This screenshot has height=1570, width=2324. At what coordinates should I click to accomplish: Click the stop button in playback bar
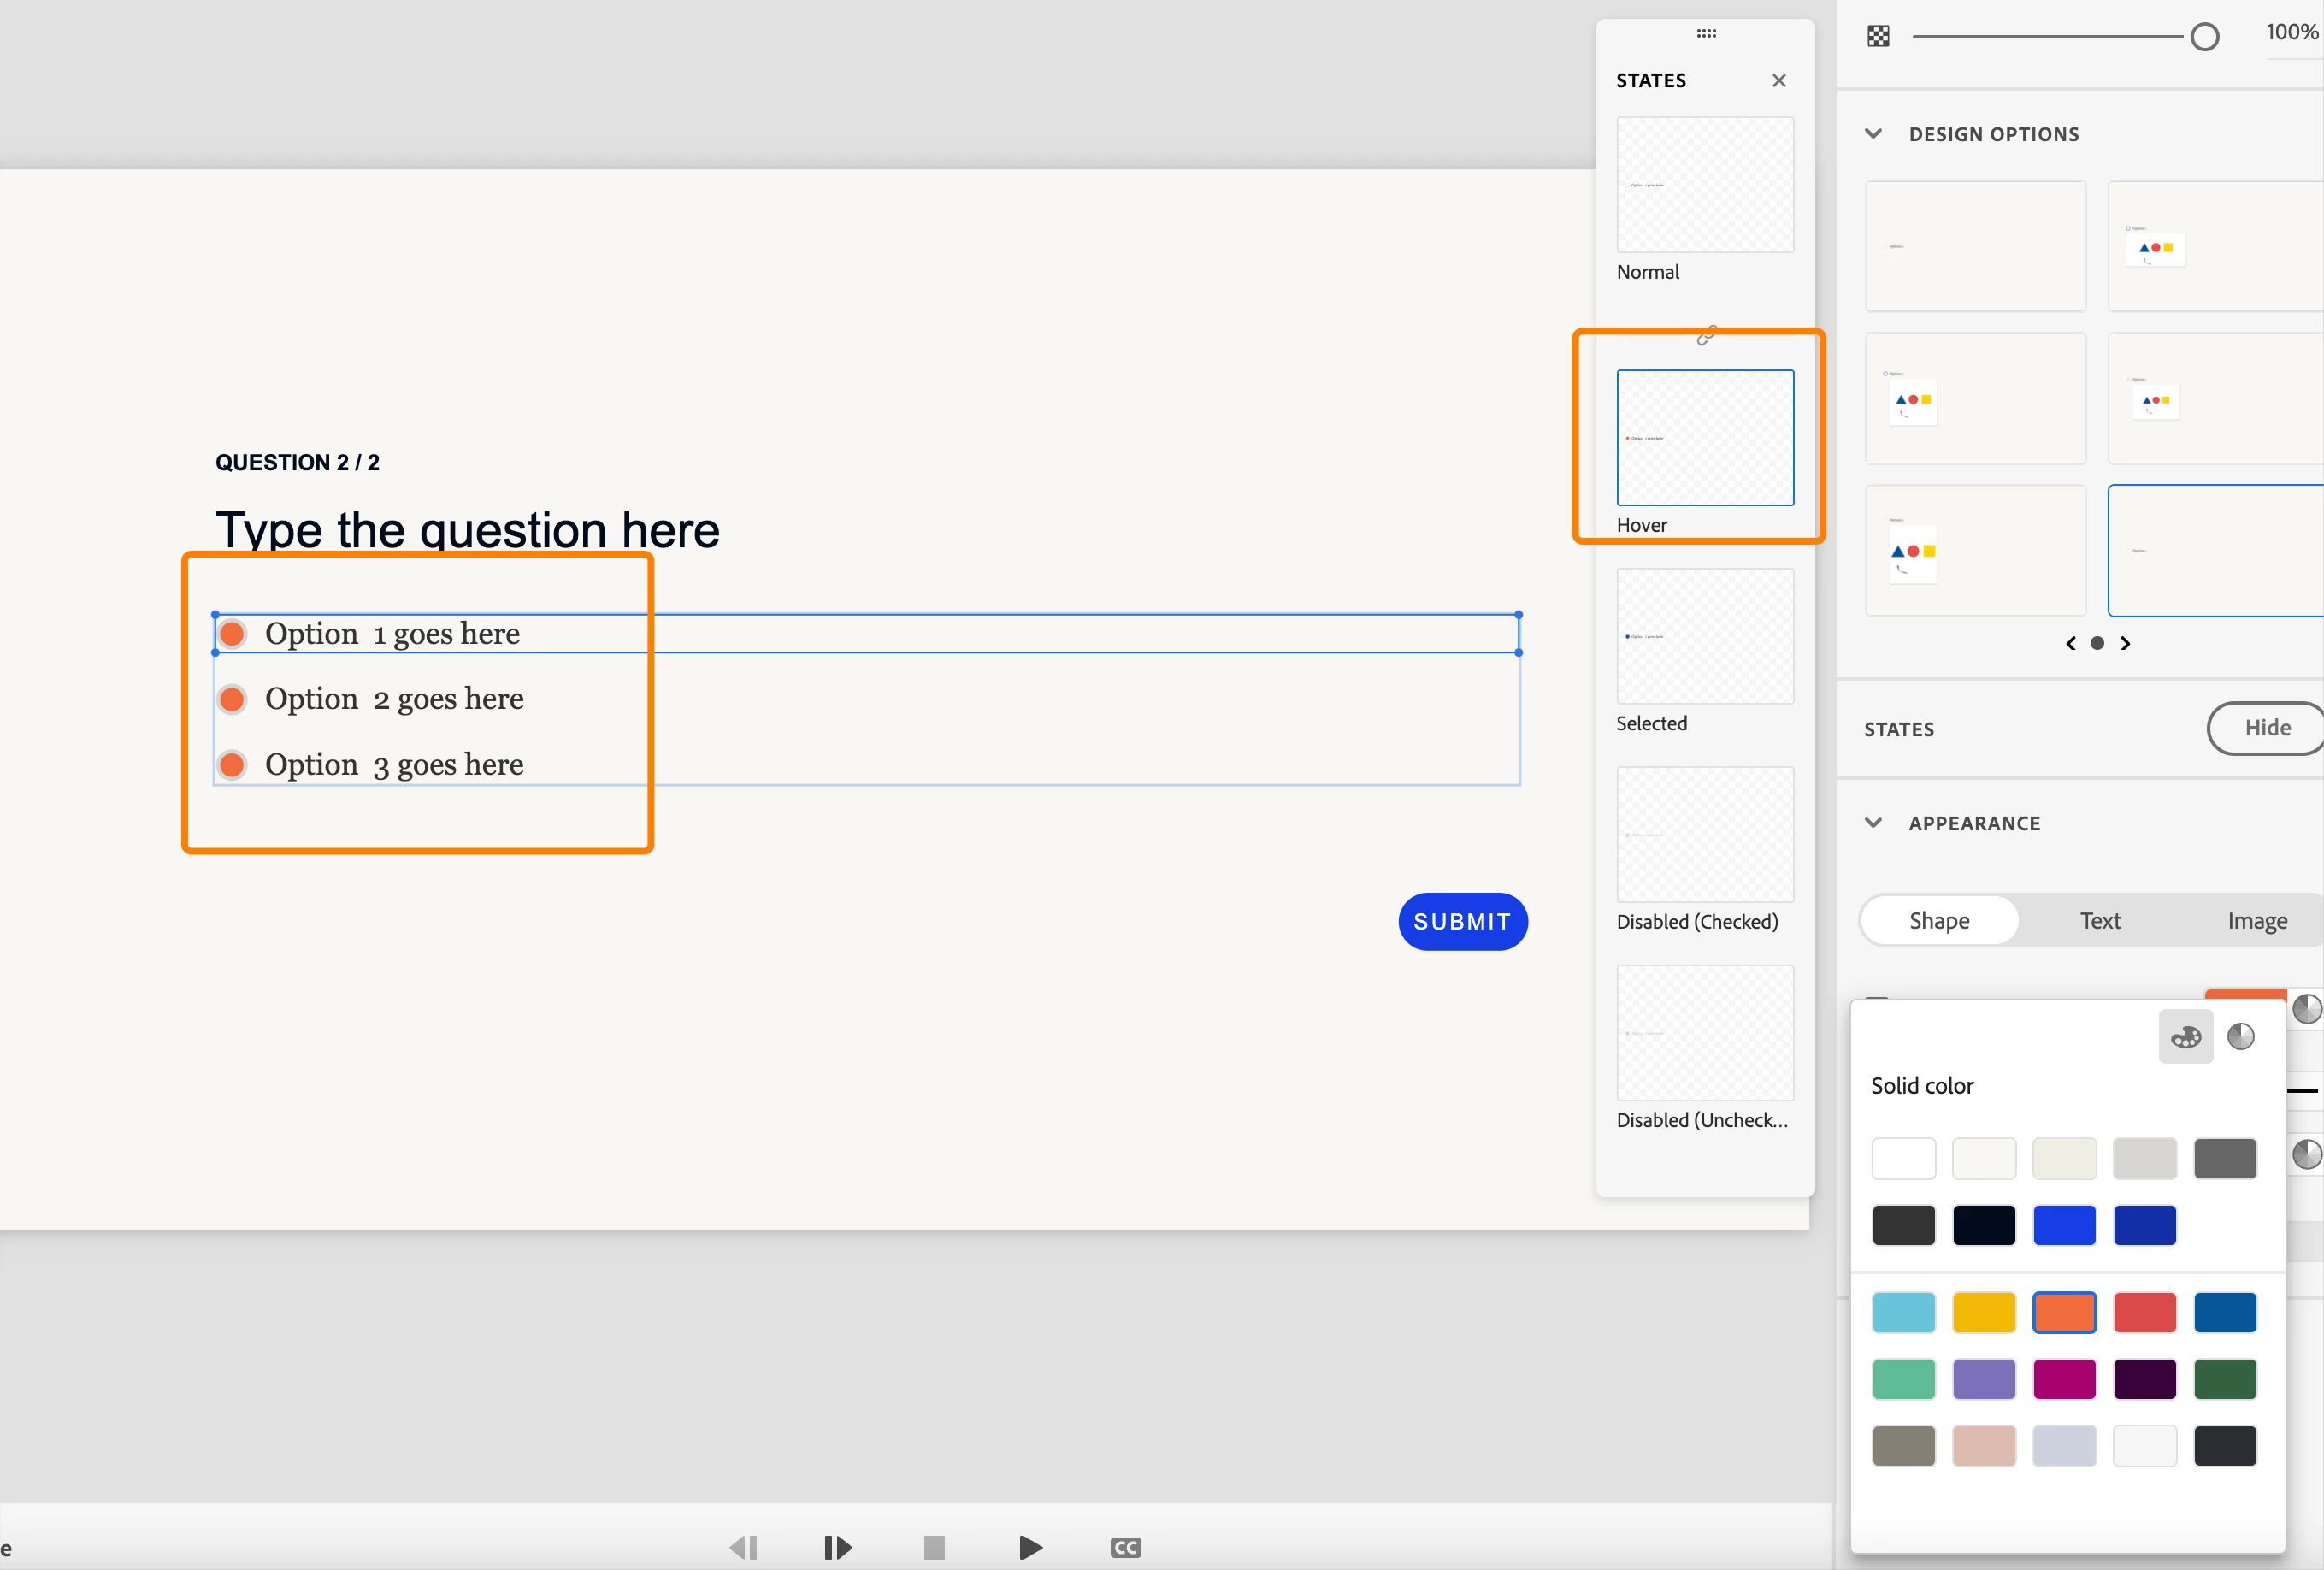934,1548
